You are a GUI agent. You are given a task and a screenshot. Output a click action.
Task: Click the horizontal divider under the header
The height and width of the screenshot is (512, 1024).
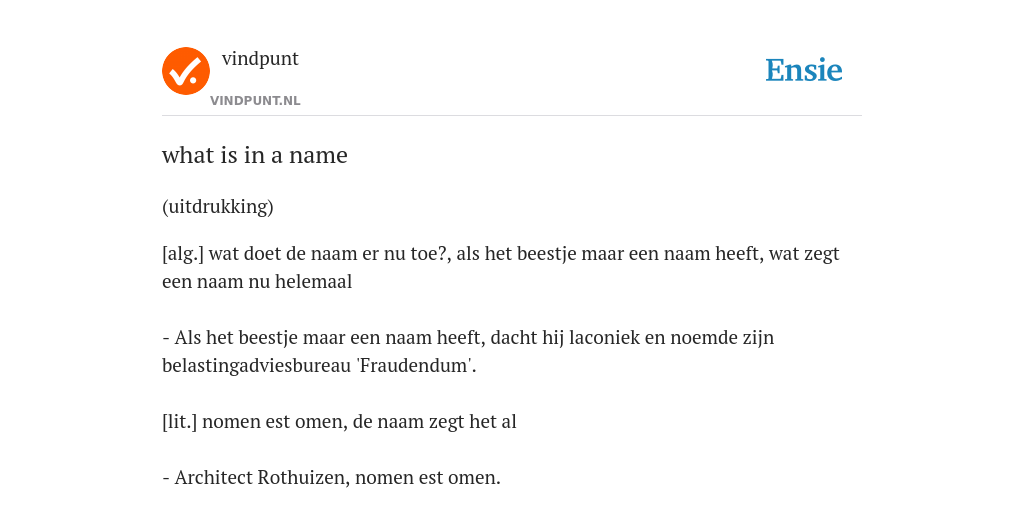coord(512,116)
